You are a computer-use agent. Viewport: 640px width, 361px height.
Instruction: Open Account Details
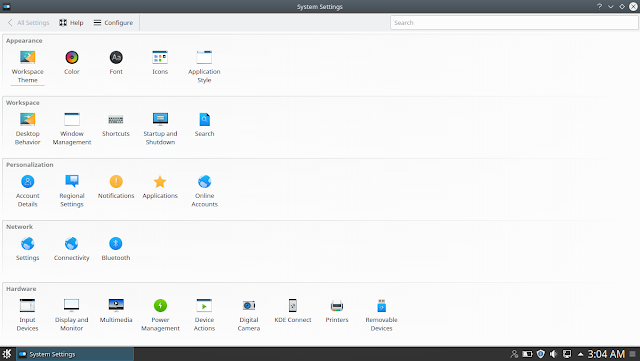click(27, 191)
